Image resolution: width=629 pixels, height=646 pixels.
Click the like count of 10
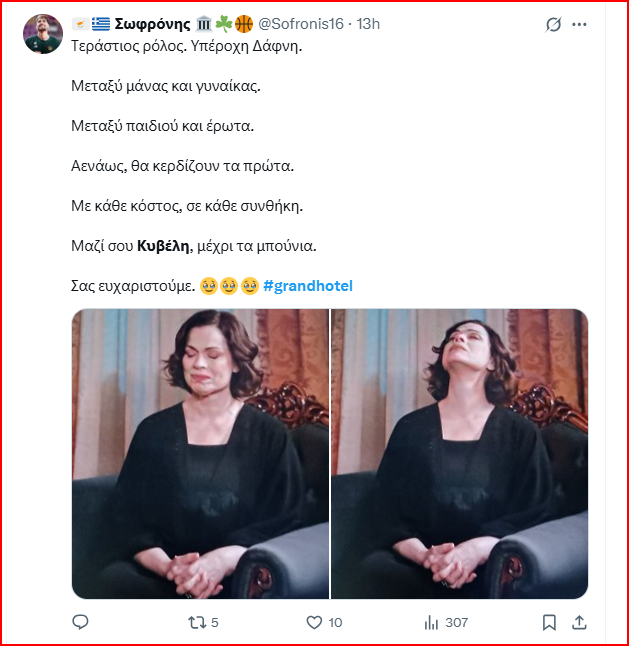click(x=335, y=623)
